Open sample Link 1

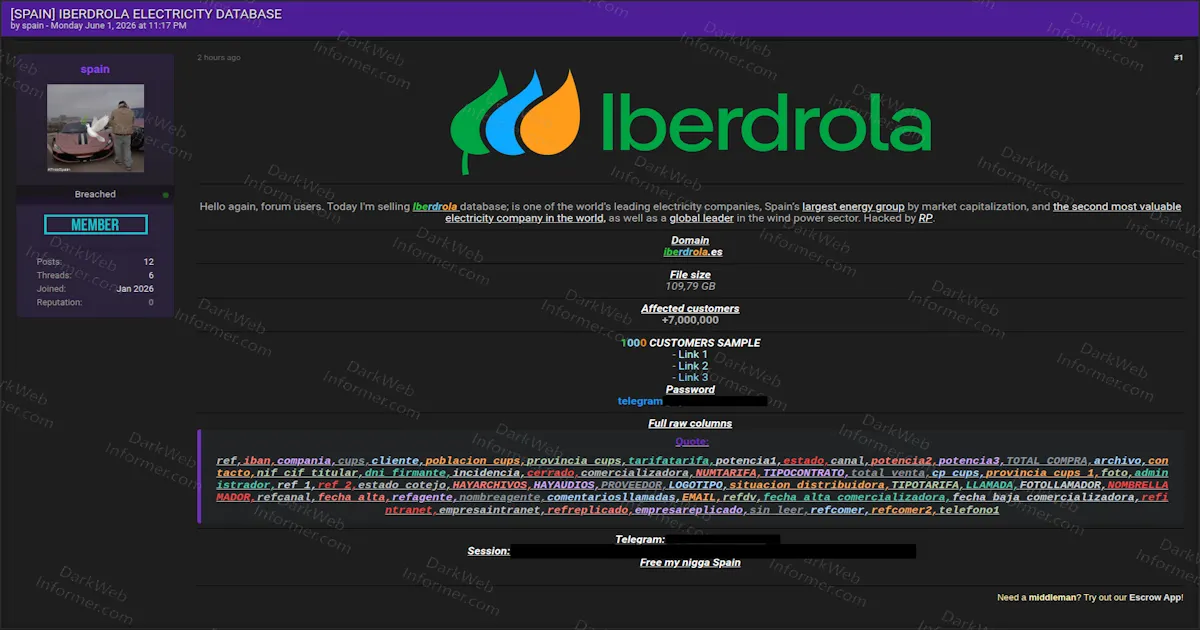pyautogui.click(x=693, y=354)
